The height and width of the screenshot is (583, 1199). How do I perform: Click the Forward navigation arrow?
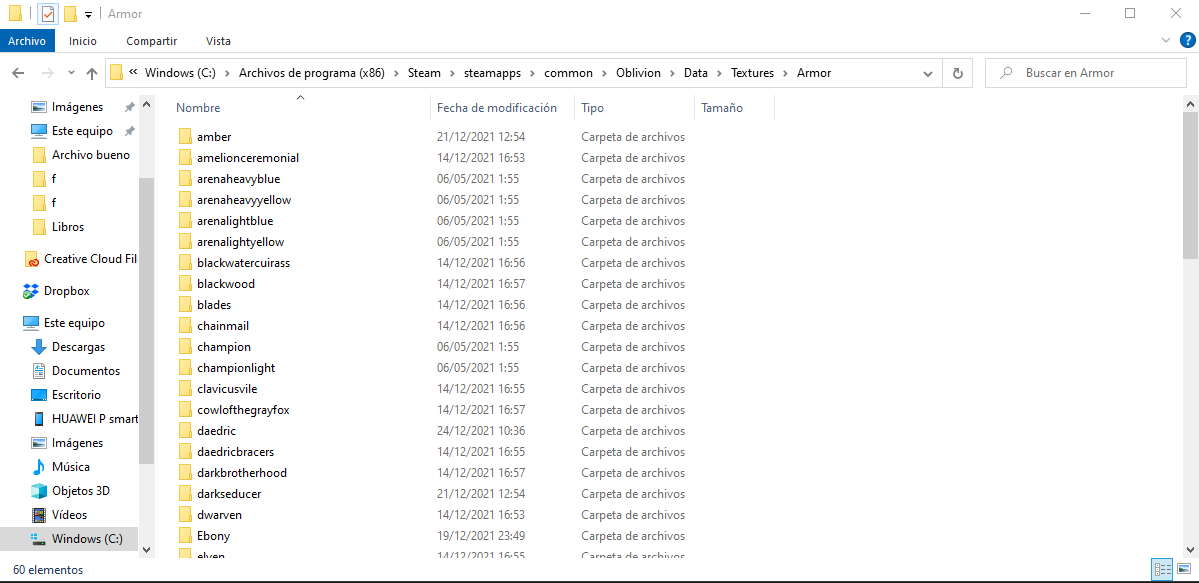click(47, 73)
